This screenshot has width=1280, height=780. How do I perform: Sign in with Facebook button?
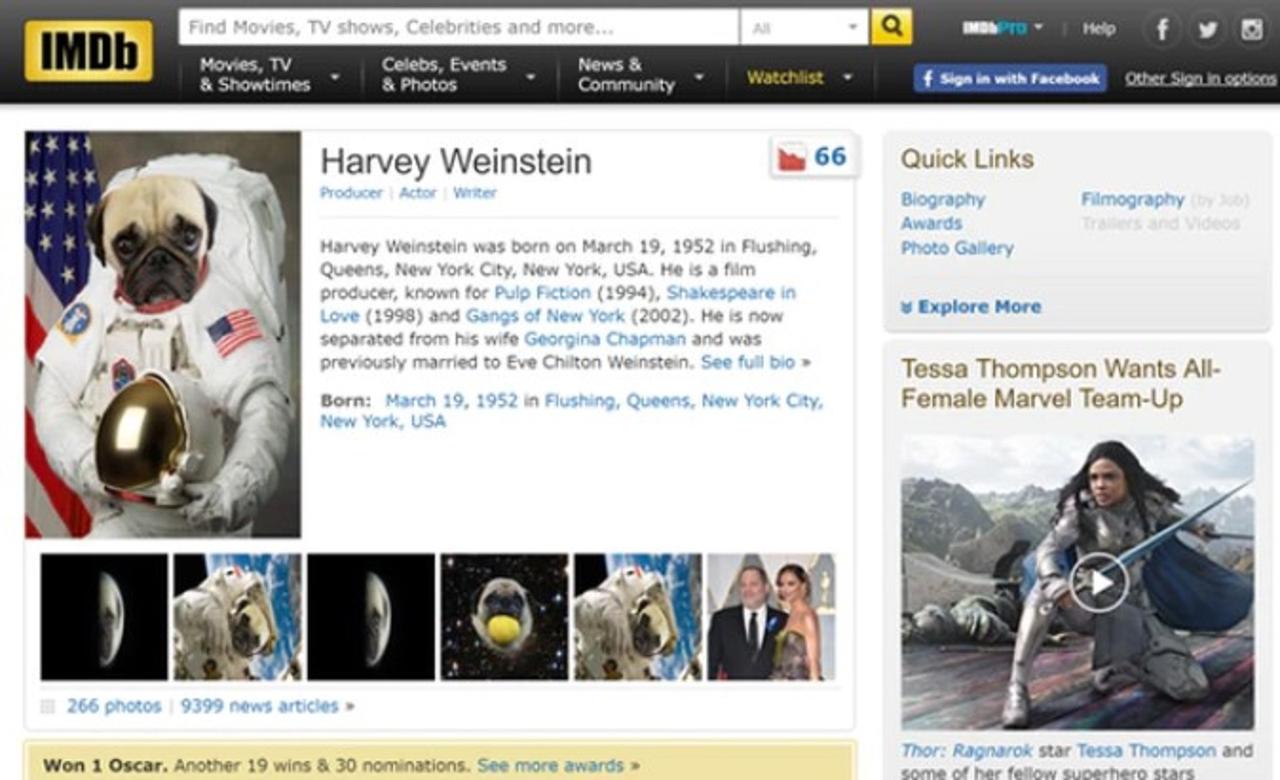(1010, 78)
